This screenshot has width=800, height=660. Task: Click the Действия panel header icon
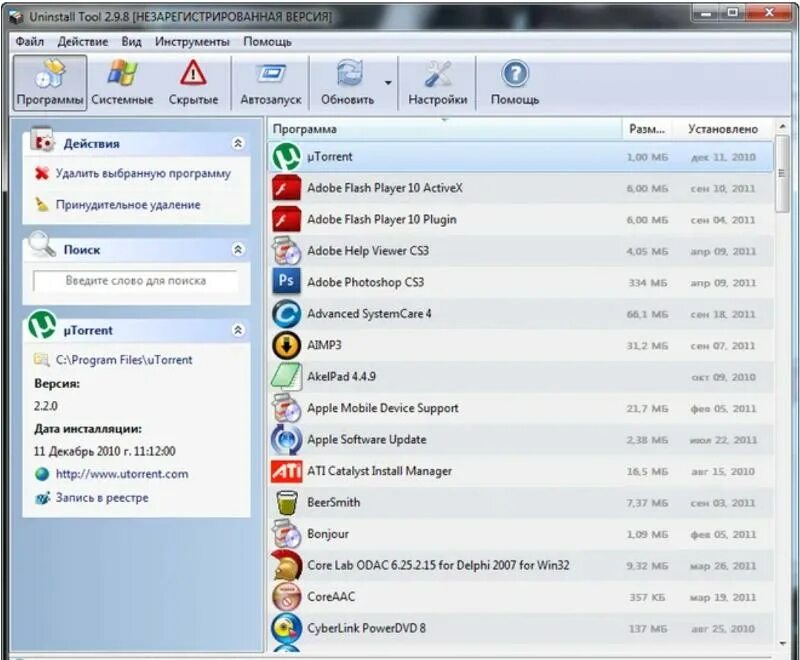[42, 141]
